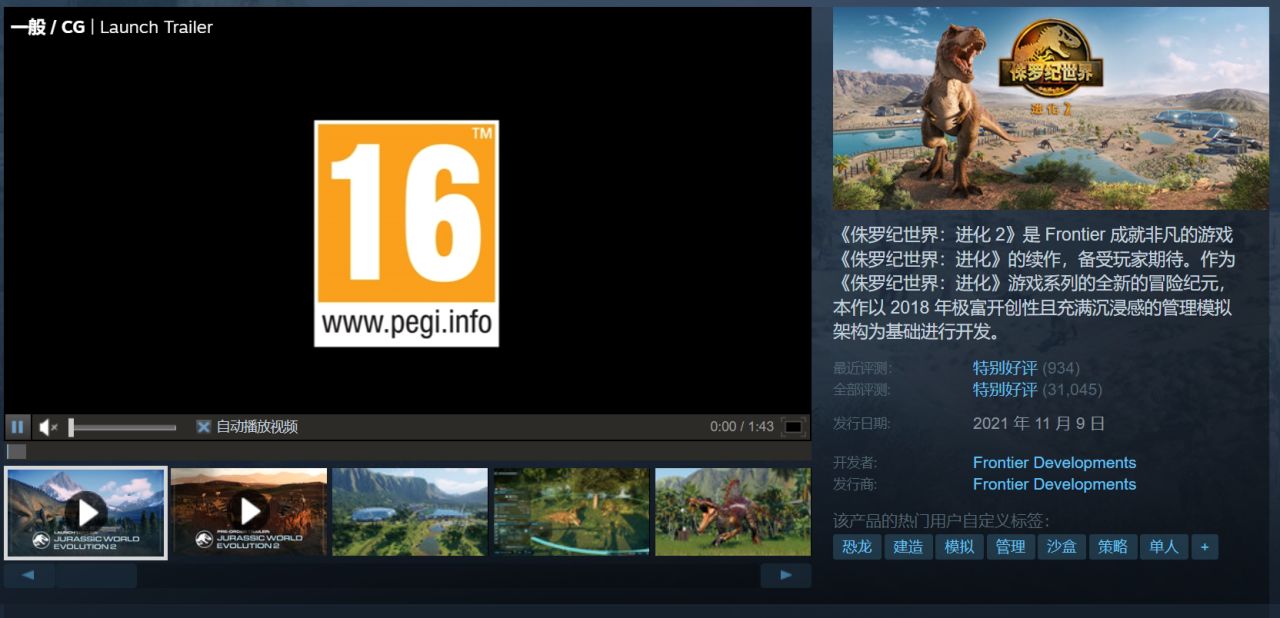Viewport: 1280px width, 618px height.
Task: Play the second trailer thumbnail
Action: (x=249, y=512)
